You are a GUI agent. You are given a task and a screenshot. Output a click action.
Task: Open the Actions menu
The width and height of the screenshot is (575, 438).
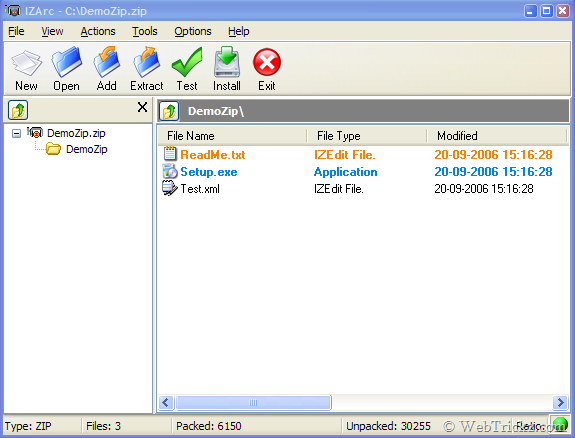98,32
